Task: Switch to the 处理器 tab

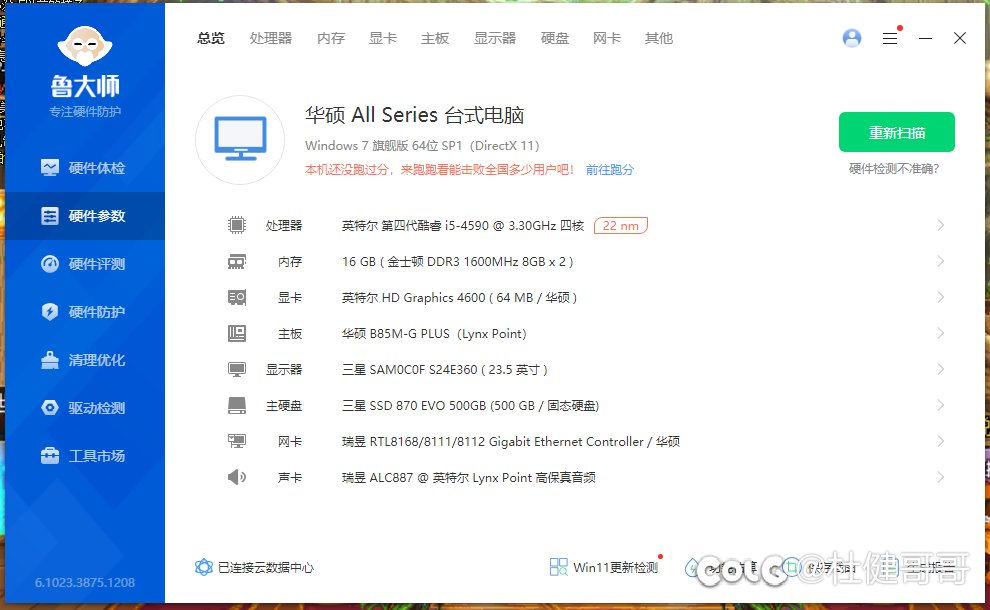Action: coord(271,39)
